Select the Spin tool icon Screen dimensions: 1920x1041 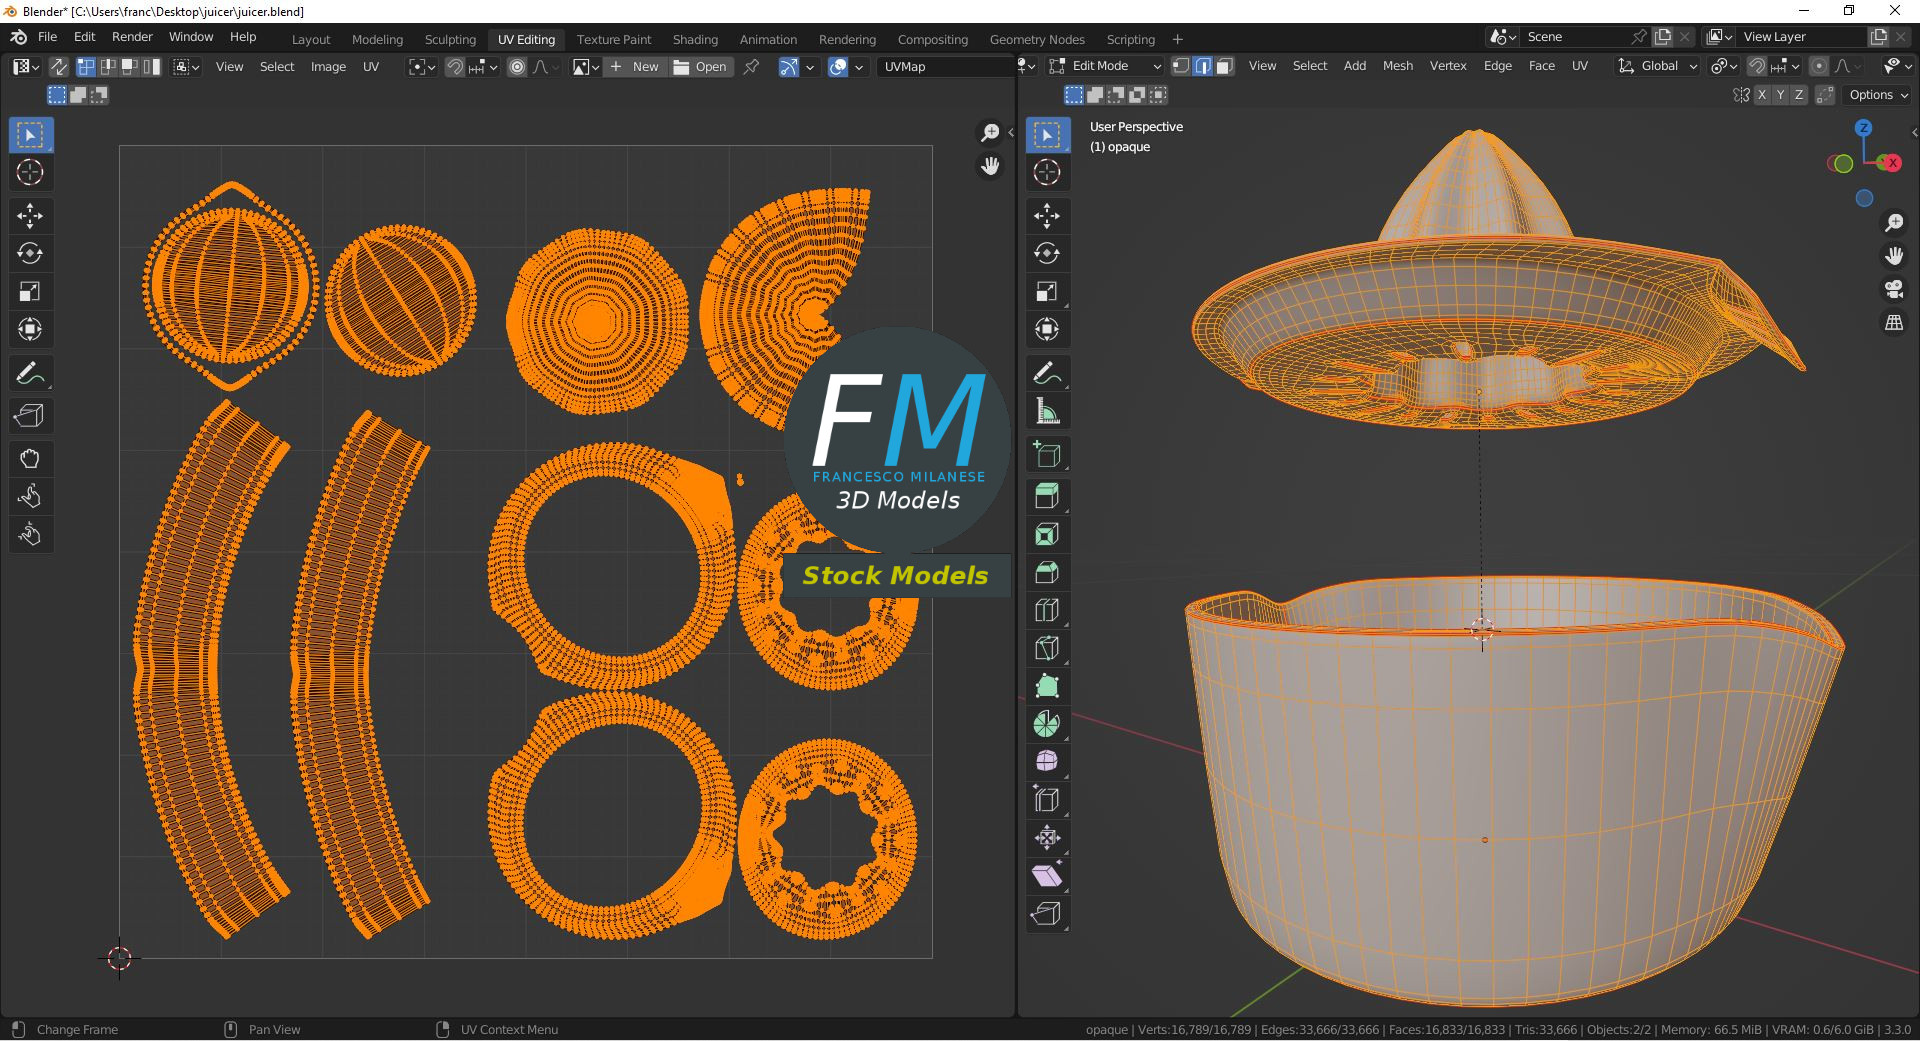tap(1046, 724)
